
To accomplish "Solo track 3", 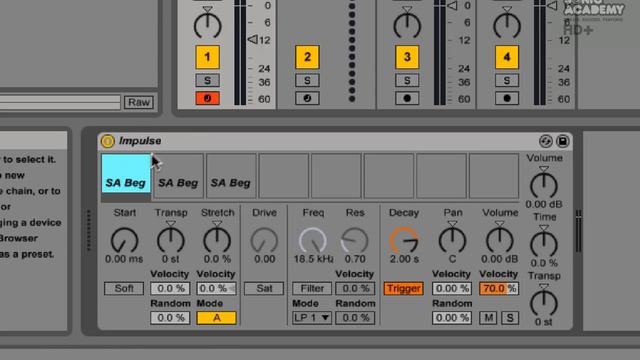I will click(x=407, y=80).
